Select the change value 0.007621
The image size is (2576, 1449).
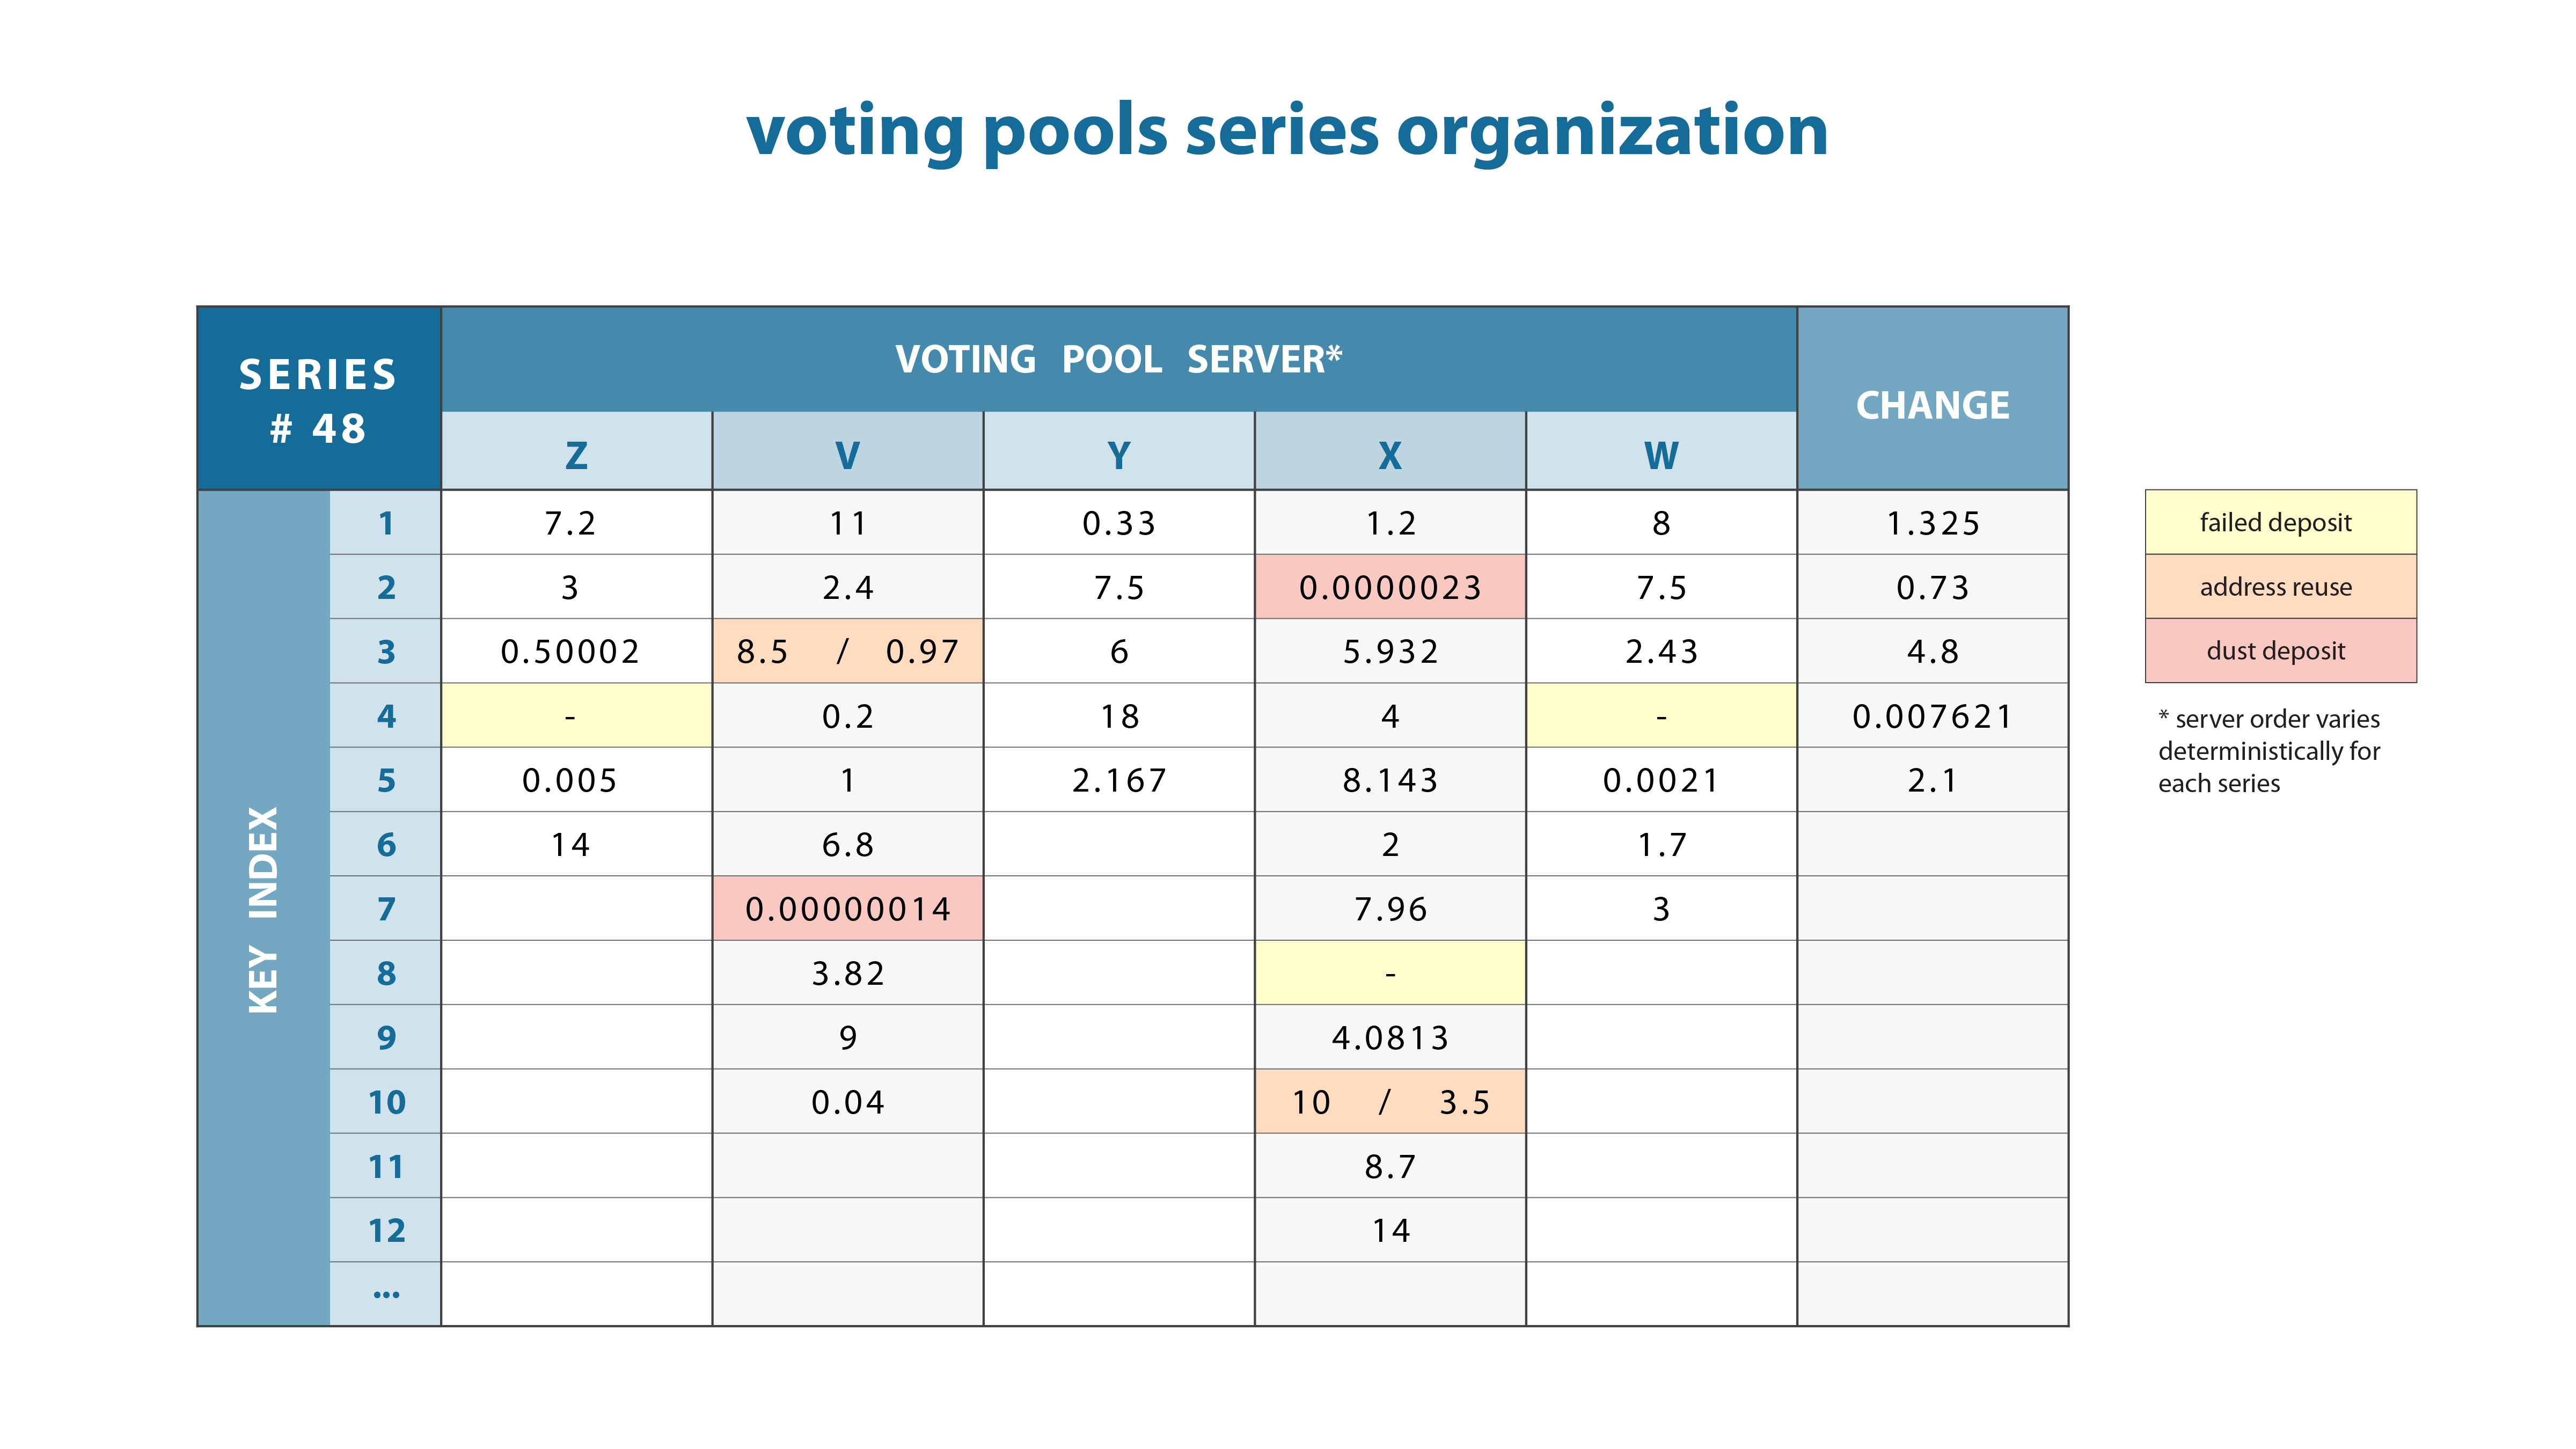1932,716
